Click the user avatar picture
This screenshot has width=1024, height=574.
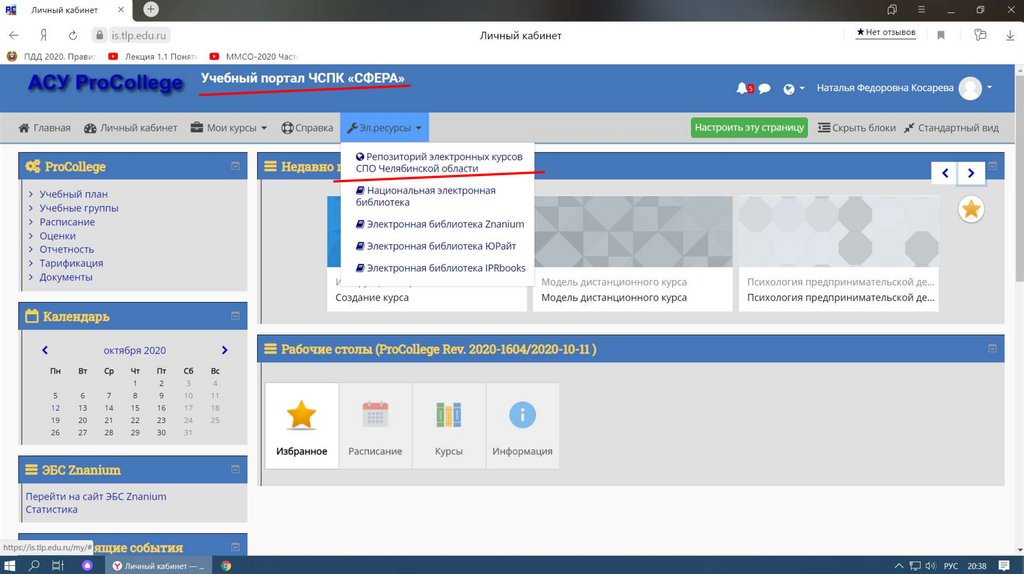970,88
